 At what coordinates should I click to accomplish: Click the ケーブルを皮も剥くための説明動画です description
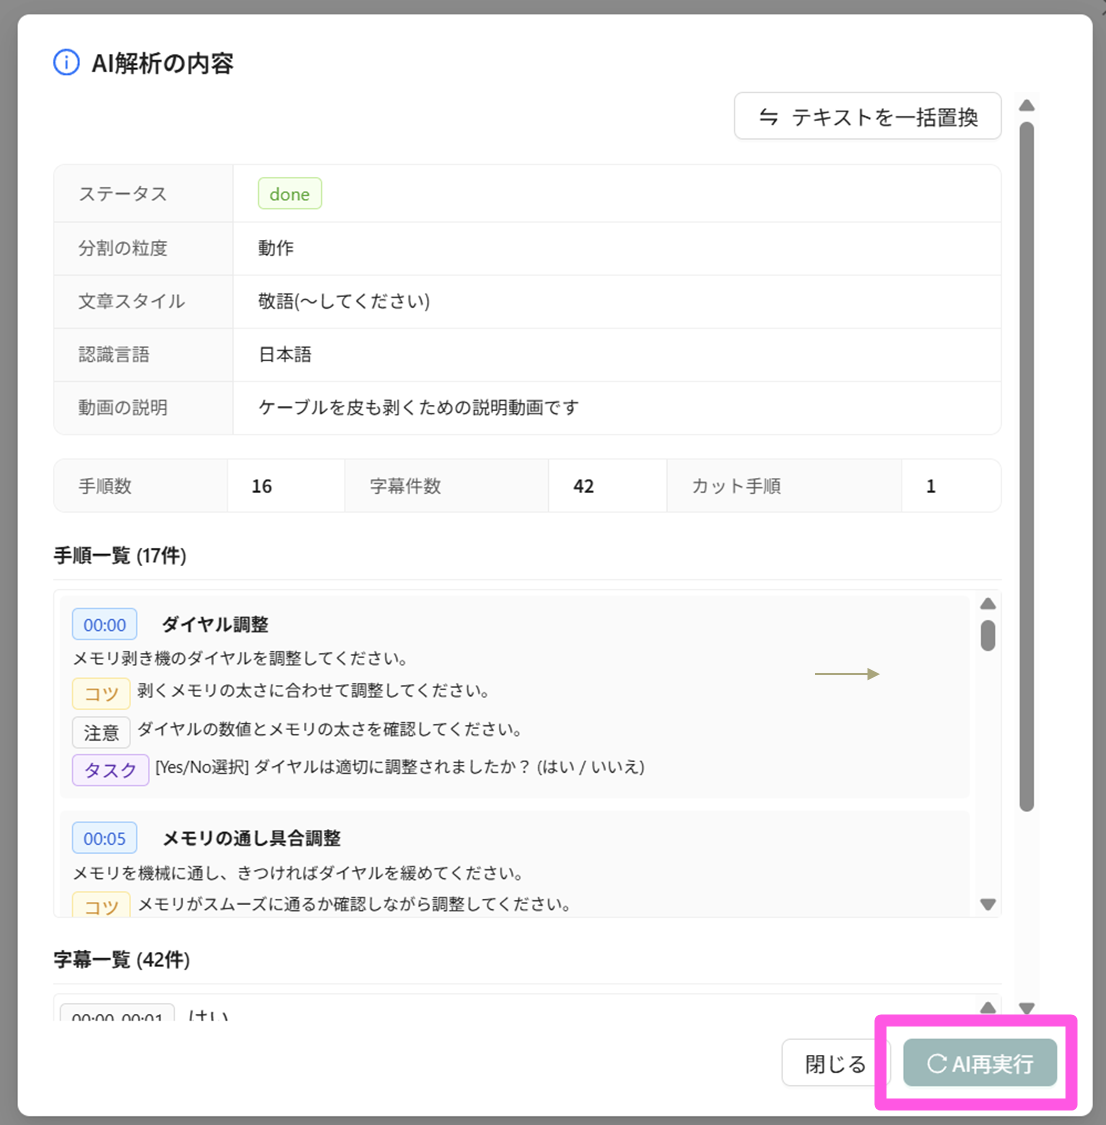(x=418, y=407)
